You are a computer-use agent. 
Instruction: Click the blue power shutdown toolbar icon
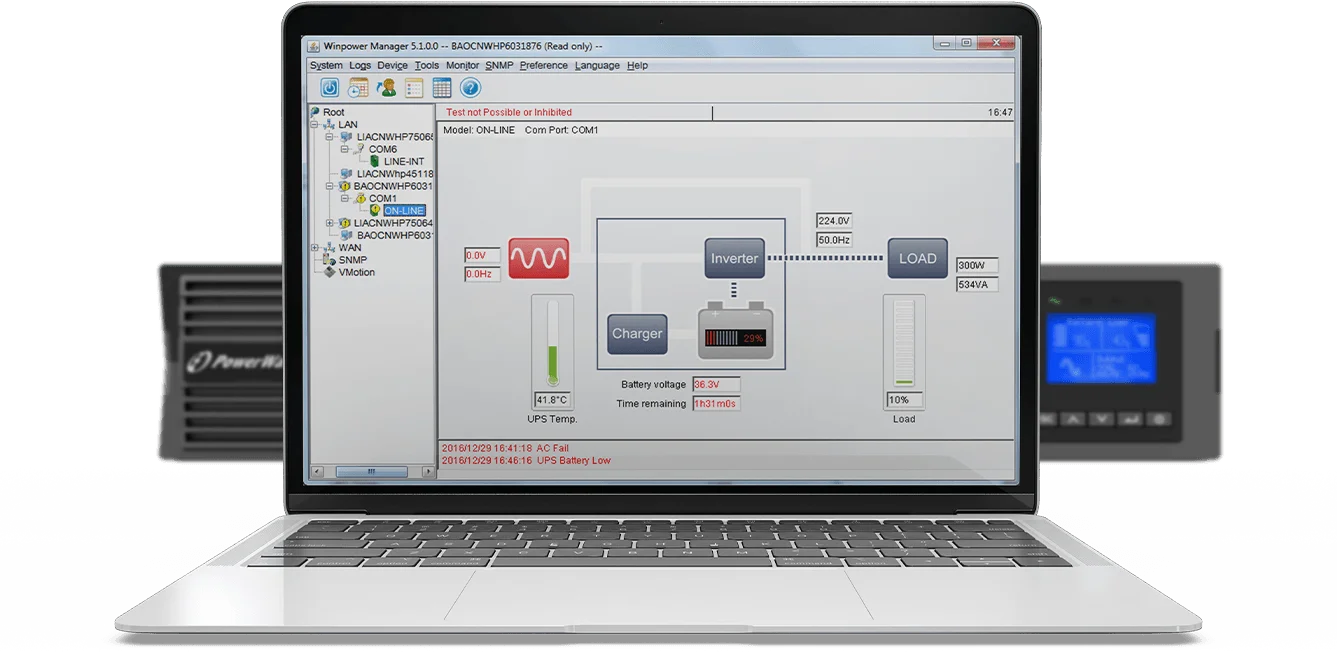pos(330,88)
